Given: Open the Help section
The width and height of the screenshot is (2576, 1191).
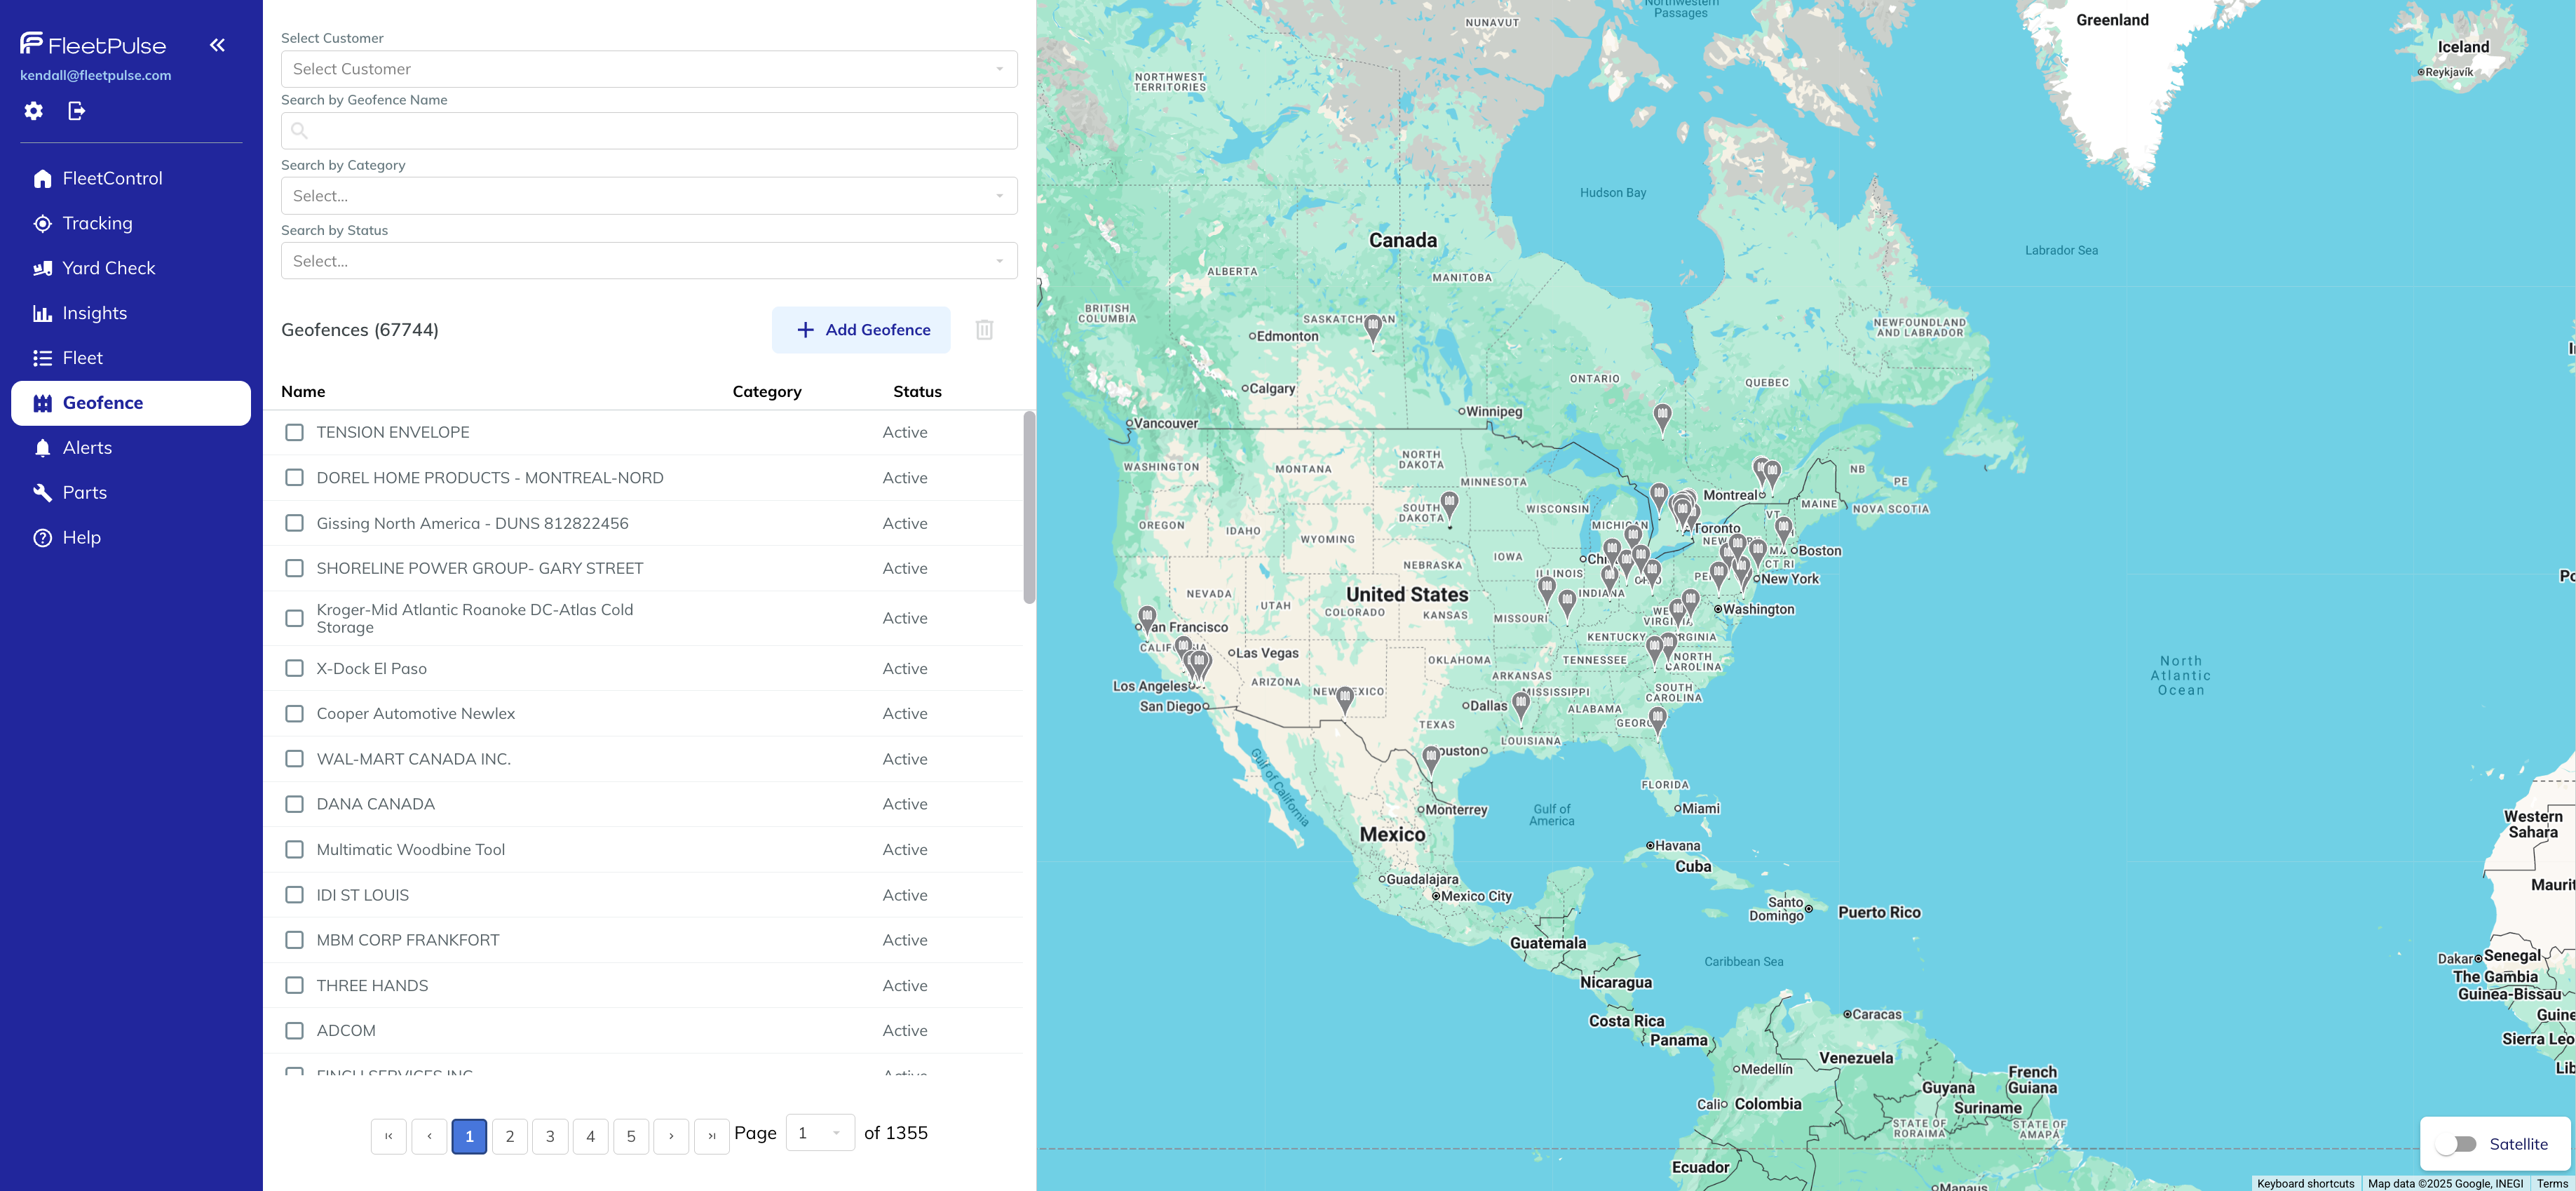Looking at the screenshot, I should pos(81,537).
